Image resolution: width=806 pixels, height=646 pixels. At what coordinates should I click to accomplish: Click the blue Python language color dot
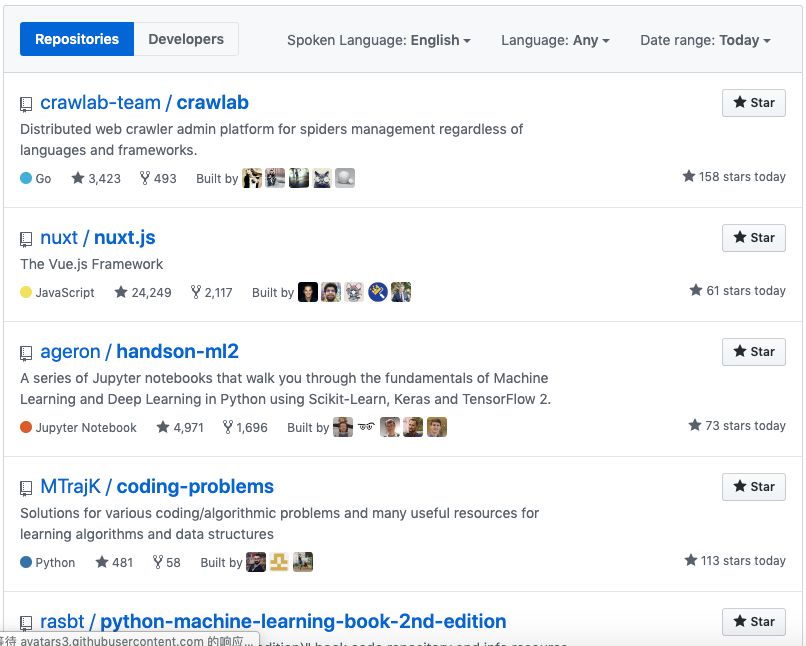(26, 562)
